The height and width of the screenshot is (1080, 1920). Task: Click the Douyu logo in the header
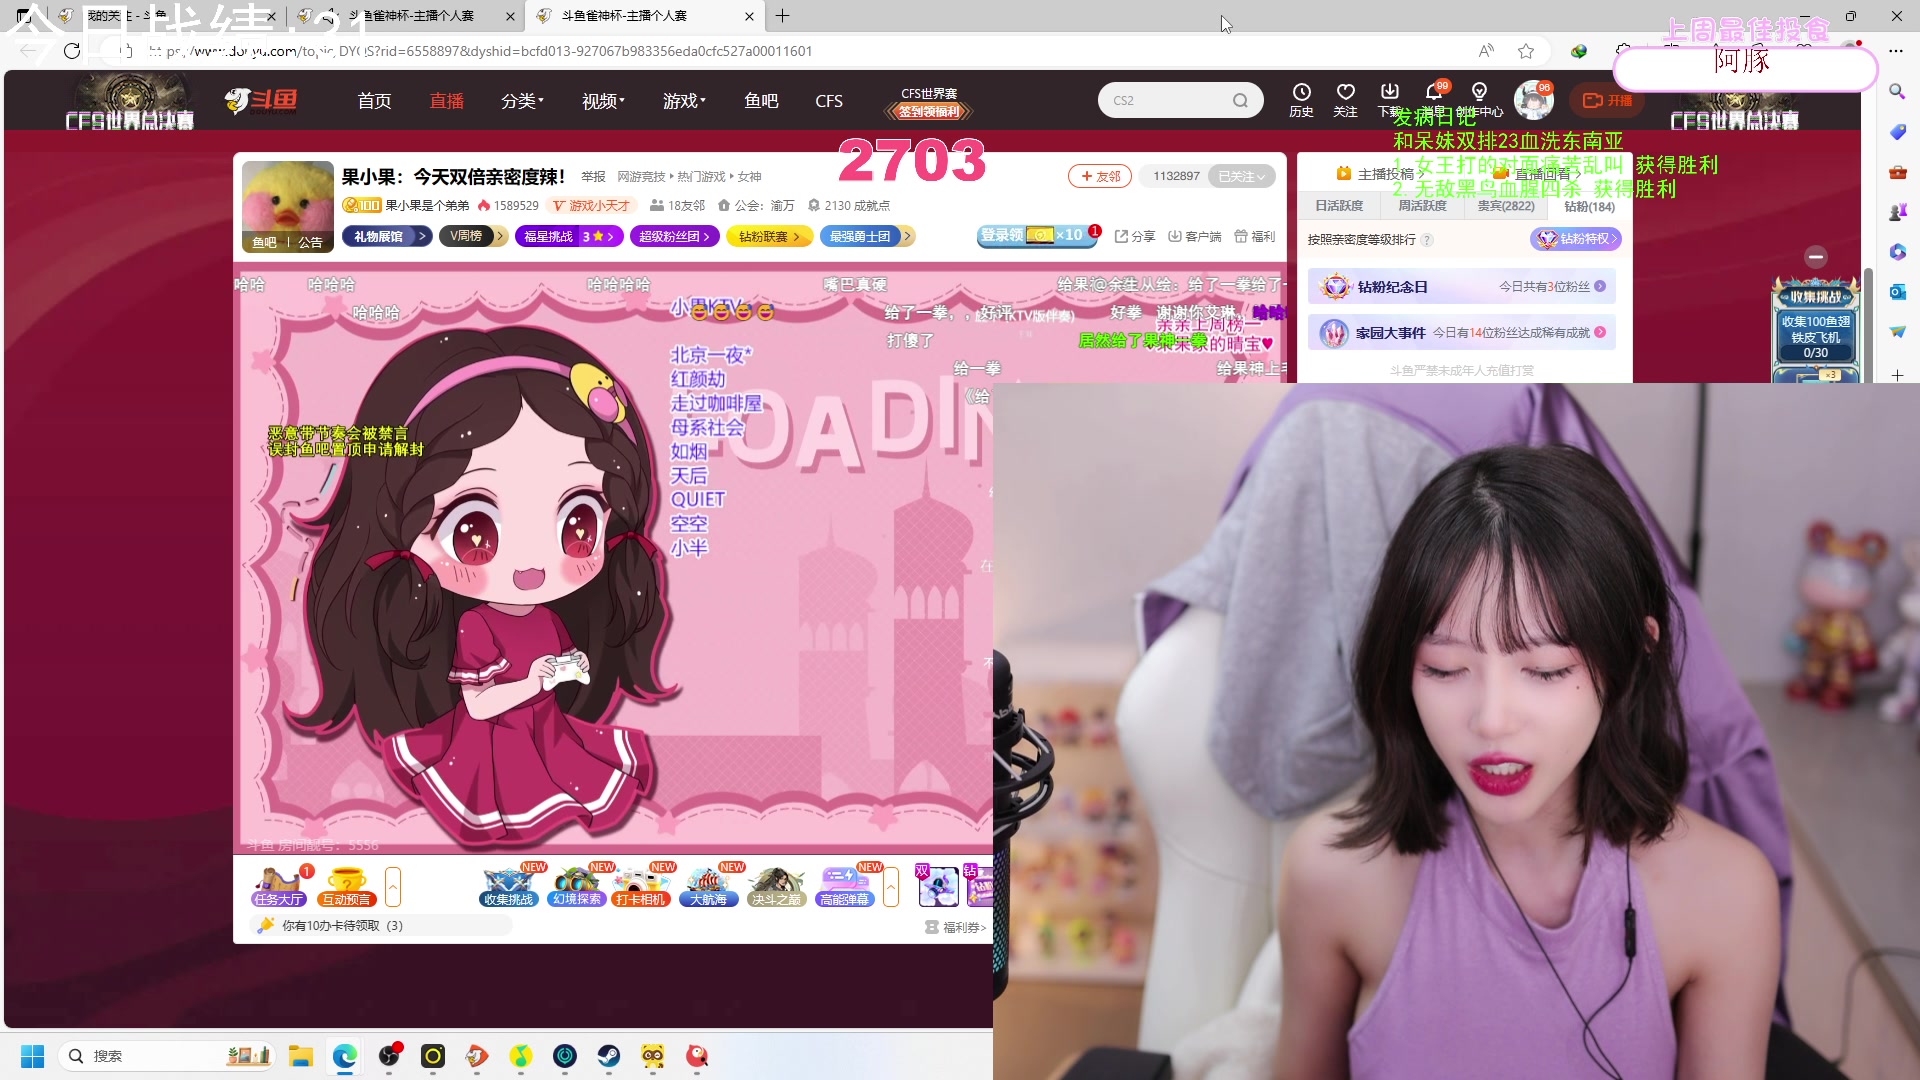point(261,100)
